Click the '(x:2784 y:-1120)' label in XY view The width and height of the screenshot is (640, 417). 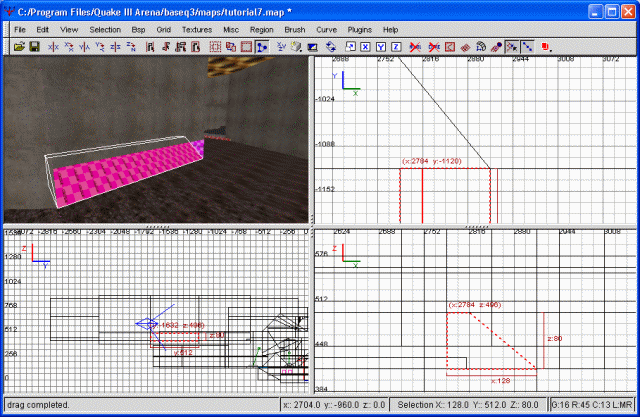click(431, 161)
